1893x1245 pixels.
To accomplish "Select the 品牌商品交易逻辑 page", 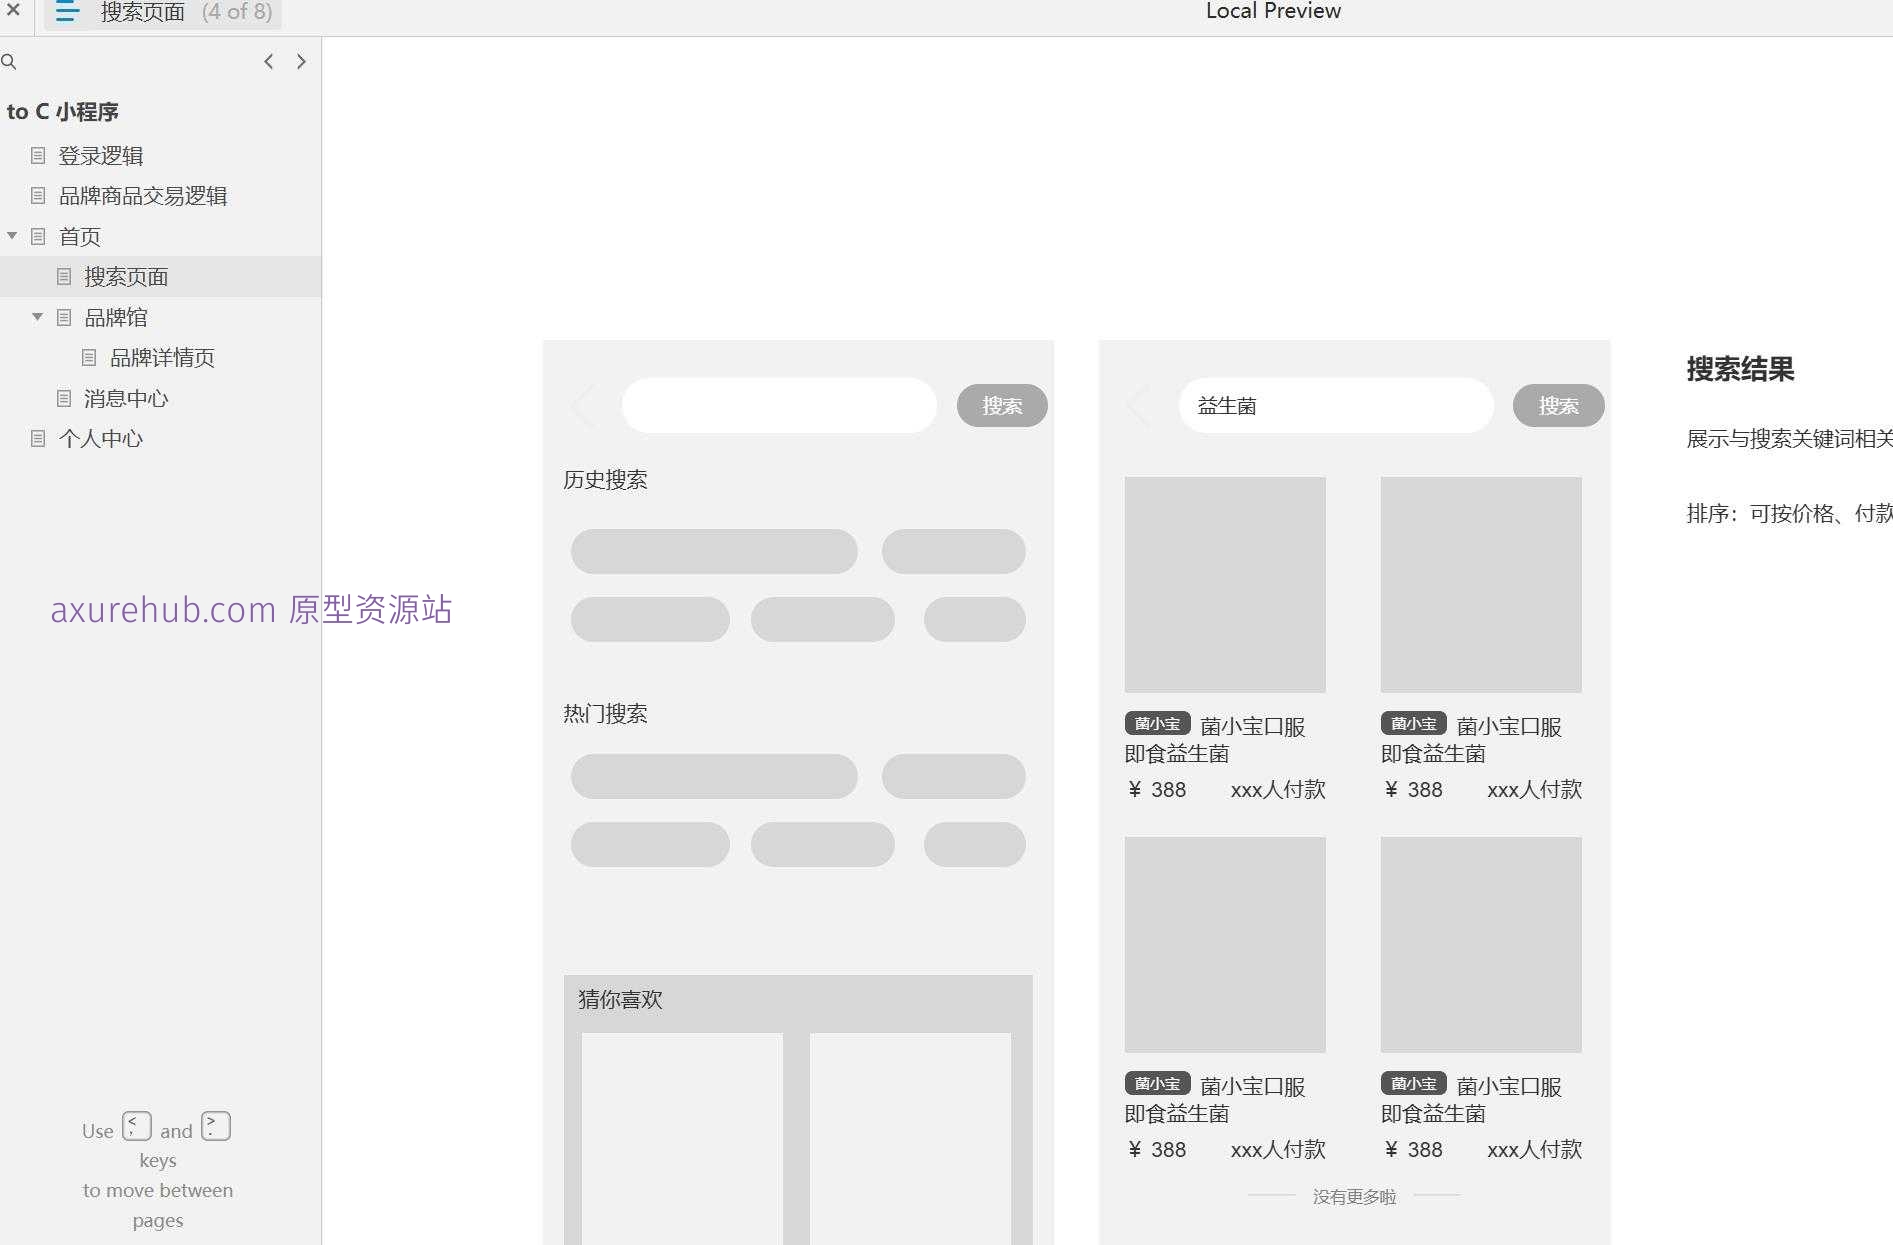I will [143, 195].
